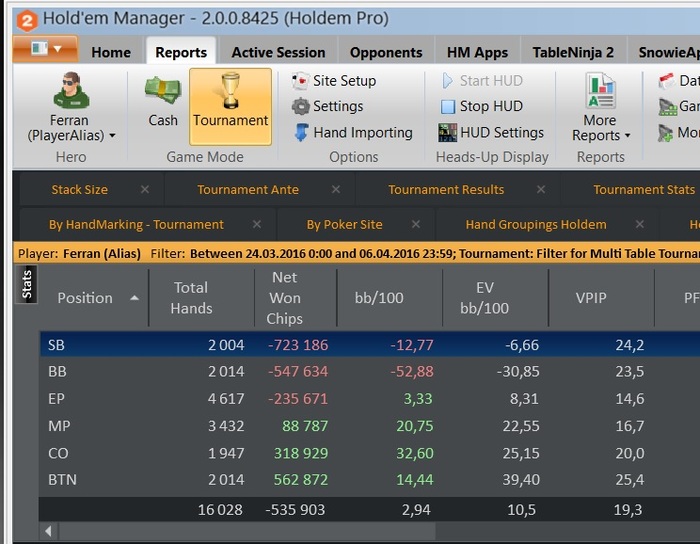This screenshot has width=700, height=544.
Task: Click the More Reports chart icon
Action: click(600, 91)
